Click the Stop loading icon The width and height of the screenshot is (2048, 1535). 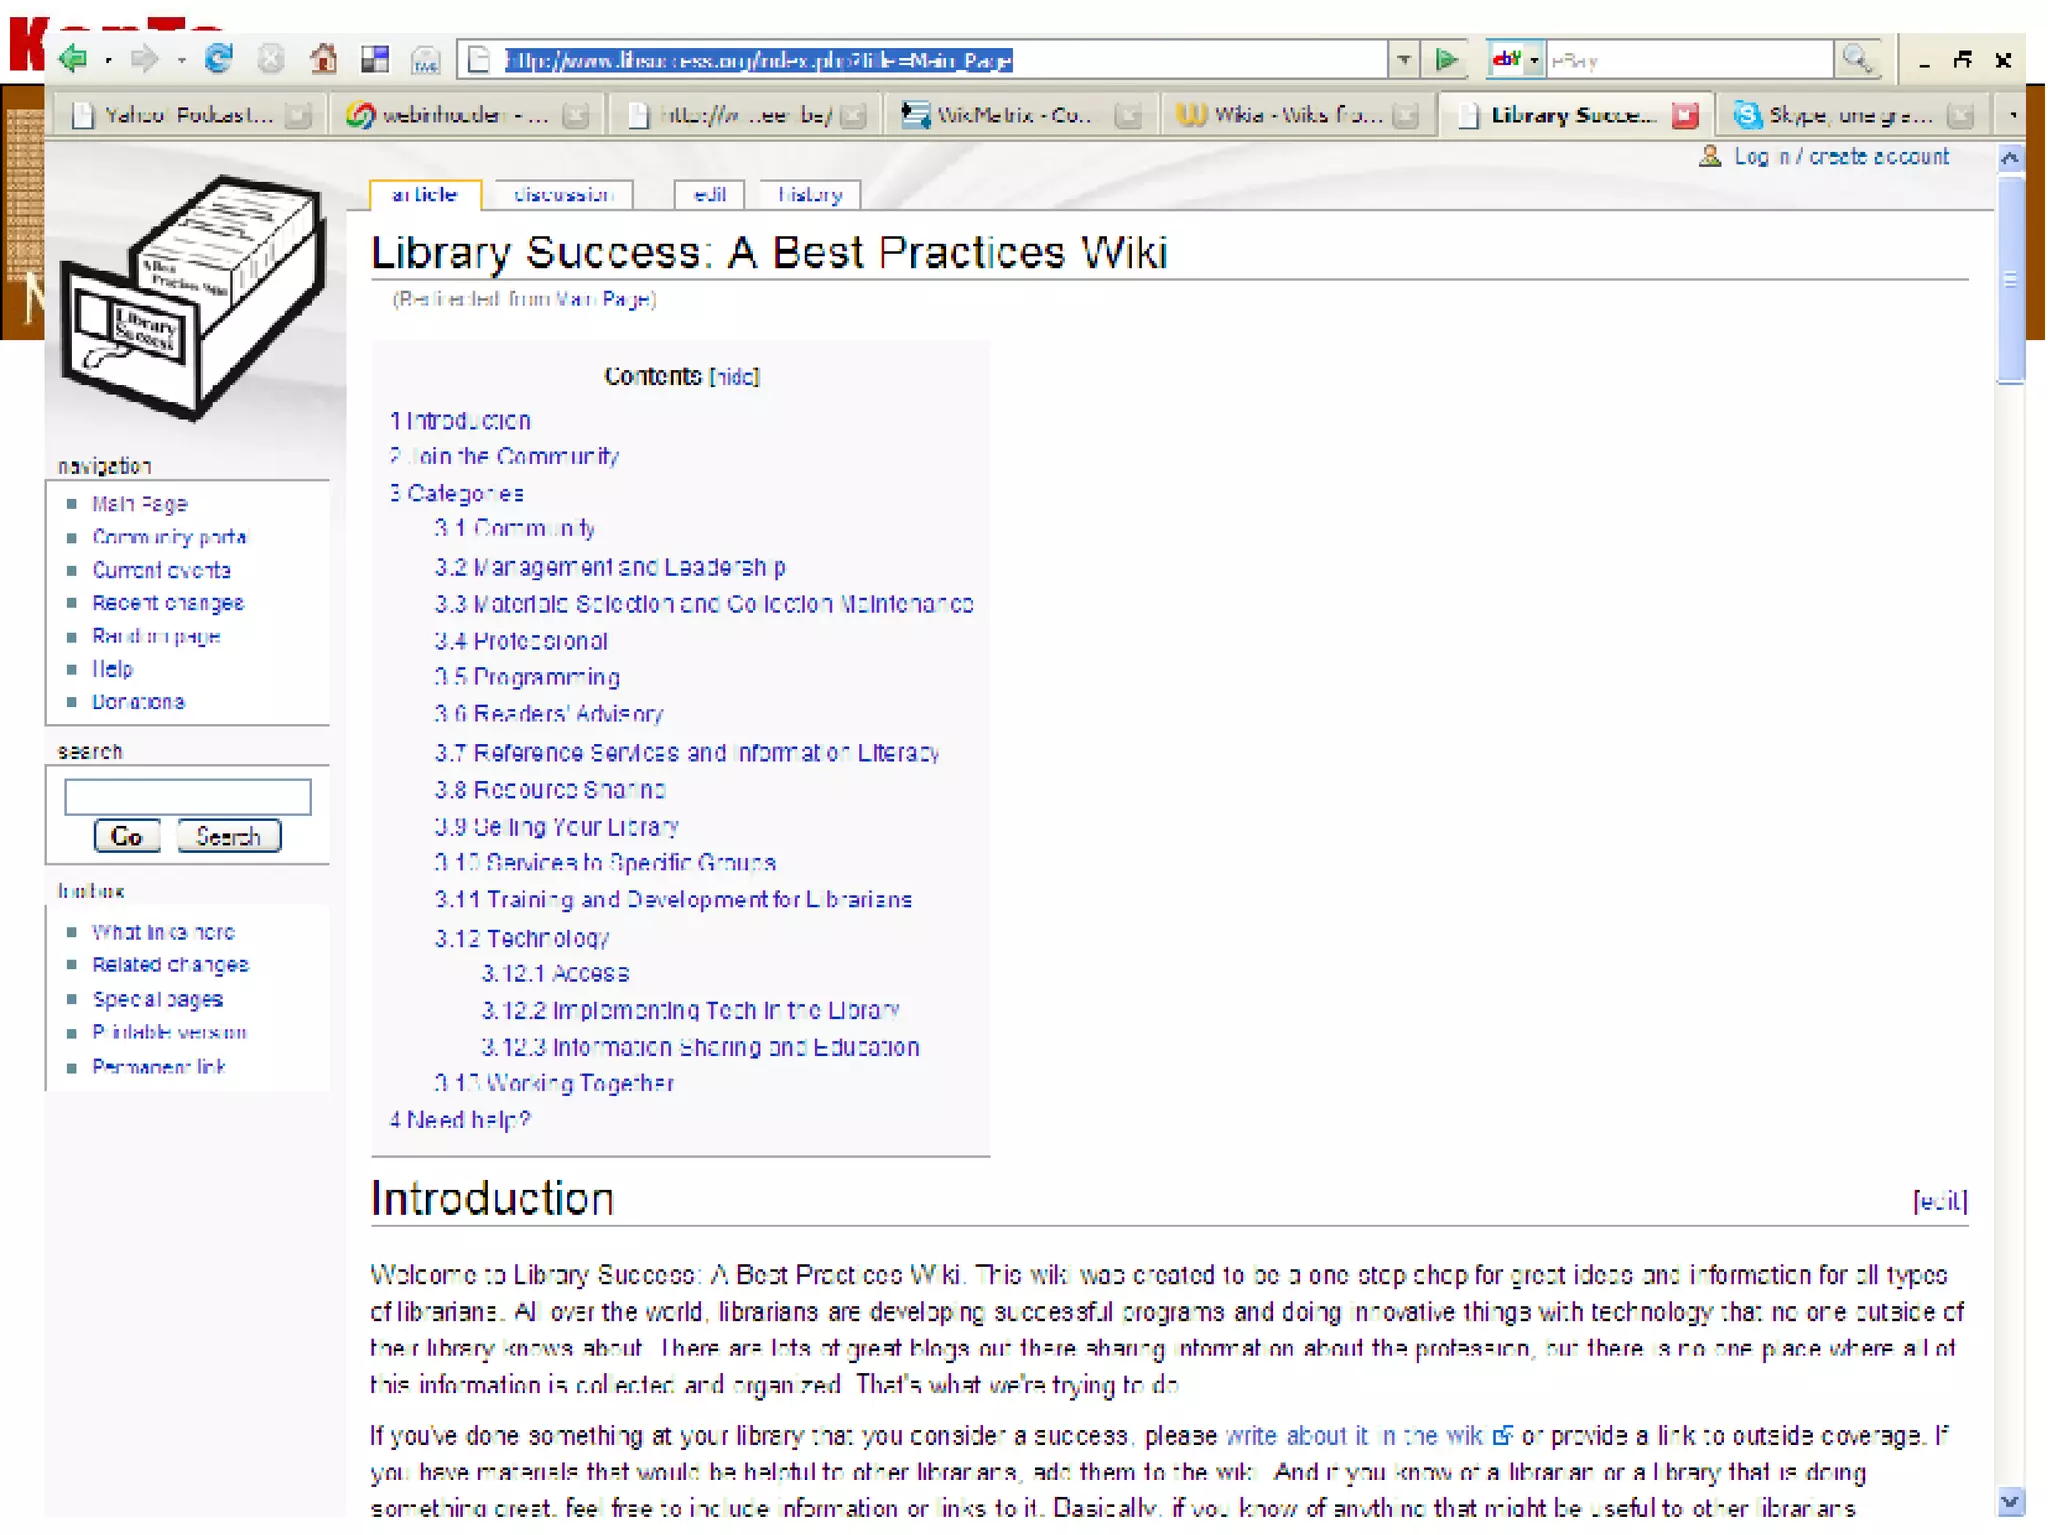pos(270,59)
